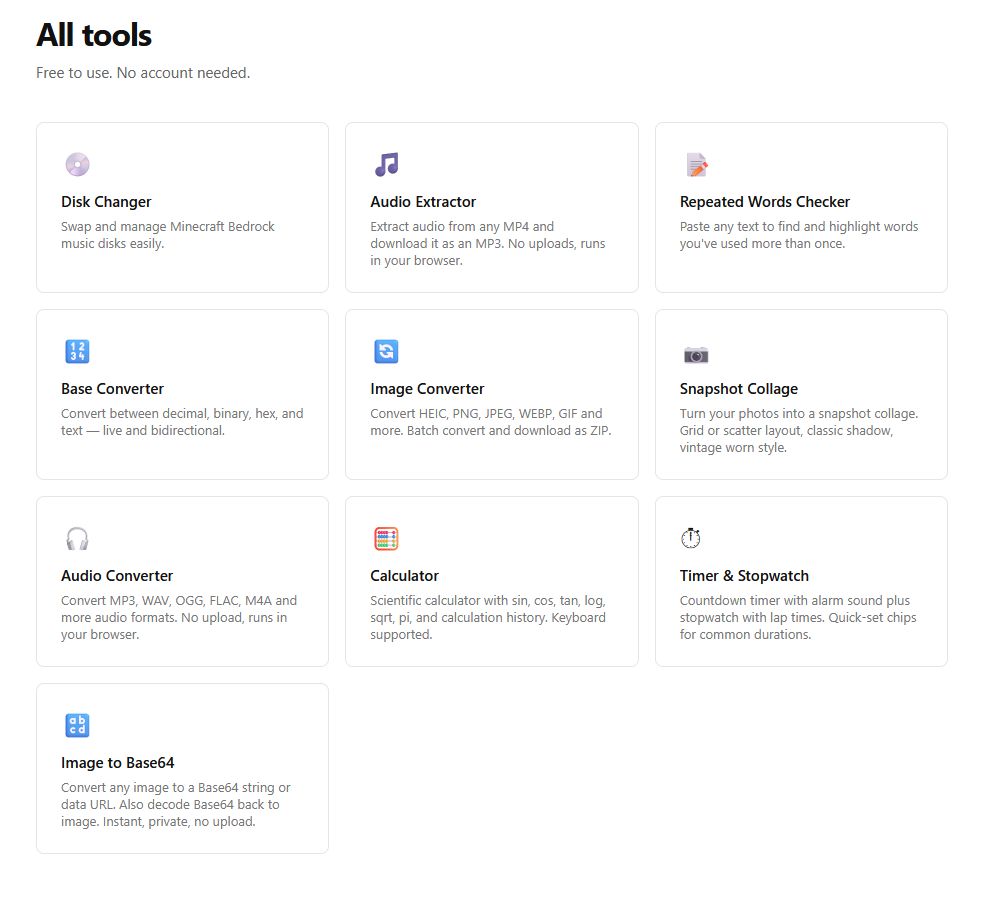This screenshot has height=915, width=1005.
Task: Open the Repeated Words Checker title
Action: [x=765, y=202]
